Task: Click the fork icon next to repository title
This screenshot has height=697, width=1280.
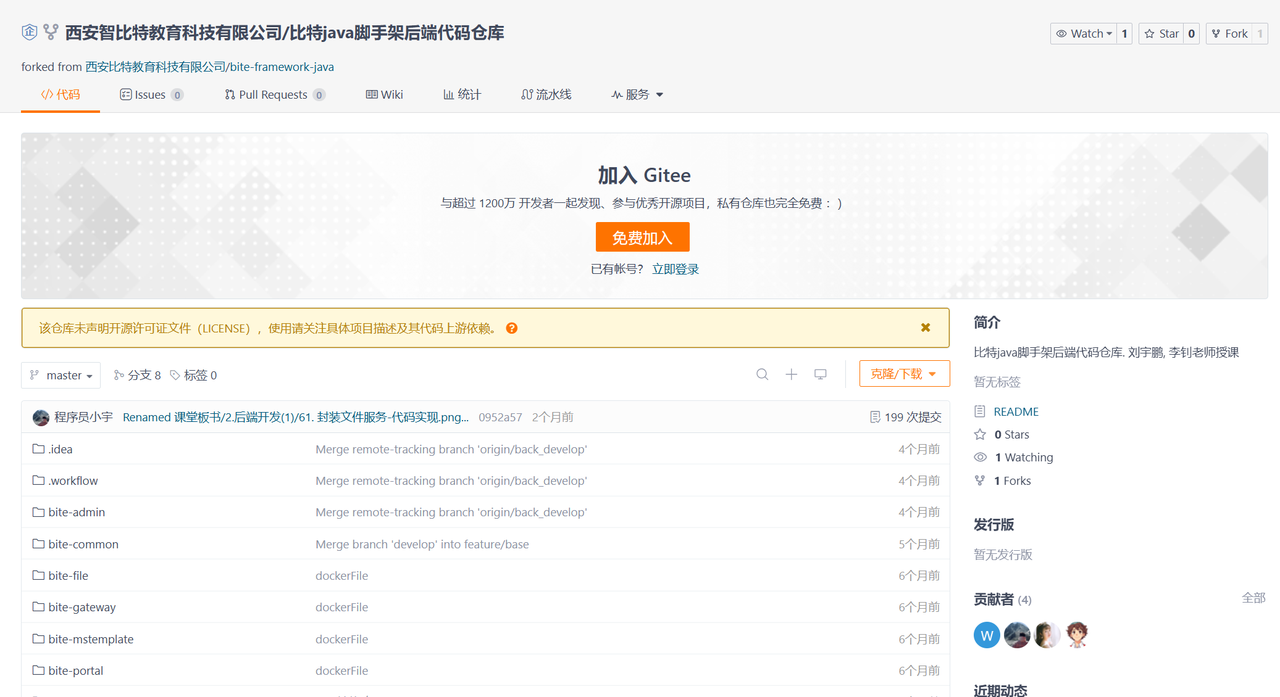Action: 51,33
